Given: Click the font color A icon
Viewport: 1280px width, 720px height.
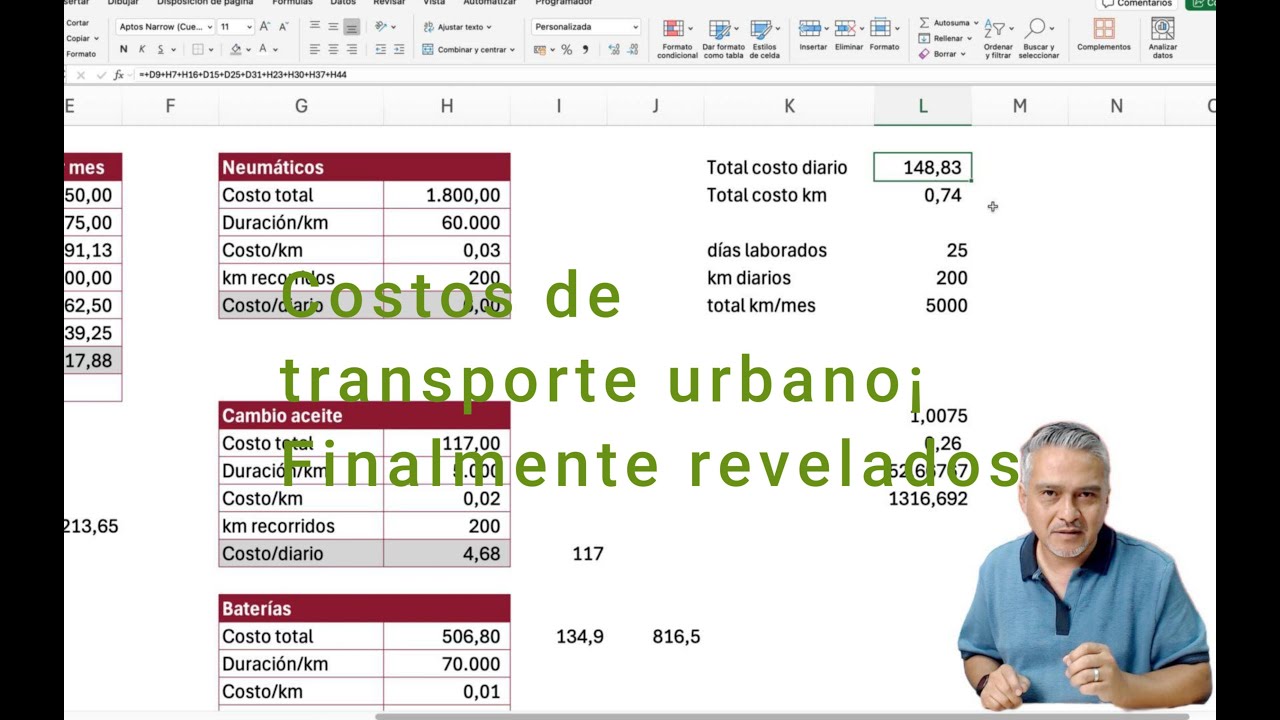Looking at the screenshot, I should pyautogui.click(x=264, y=49).
